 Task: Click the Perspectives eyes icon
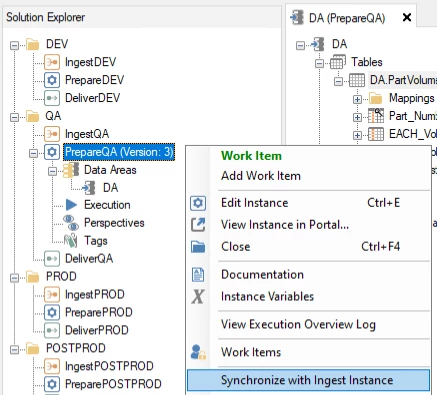pos(71,223)
